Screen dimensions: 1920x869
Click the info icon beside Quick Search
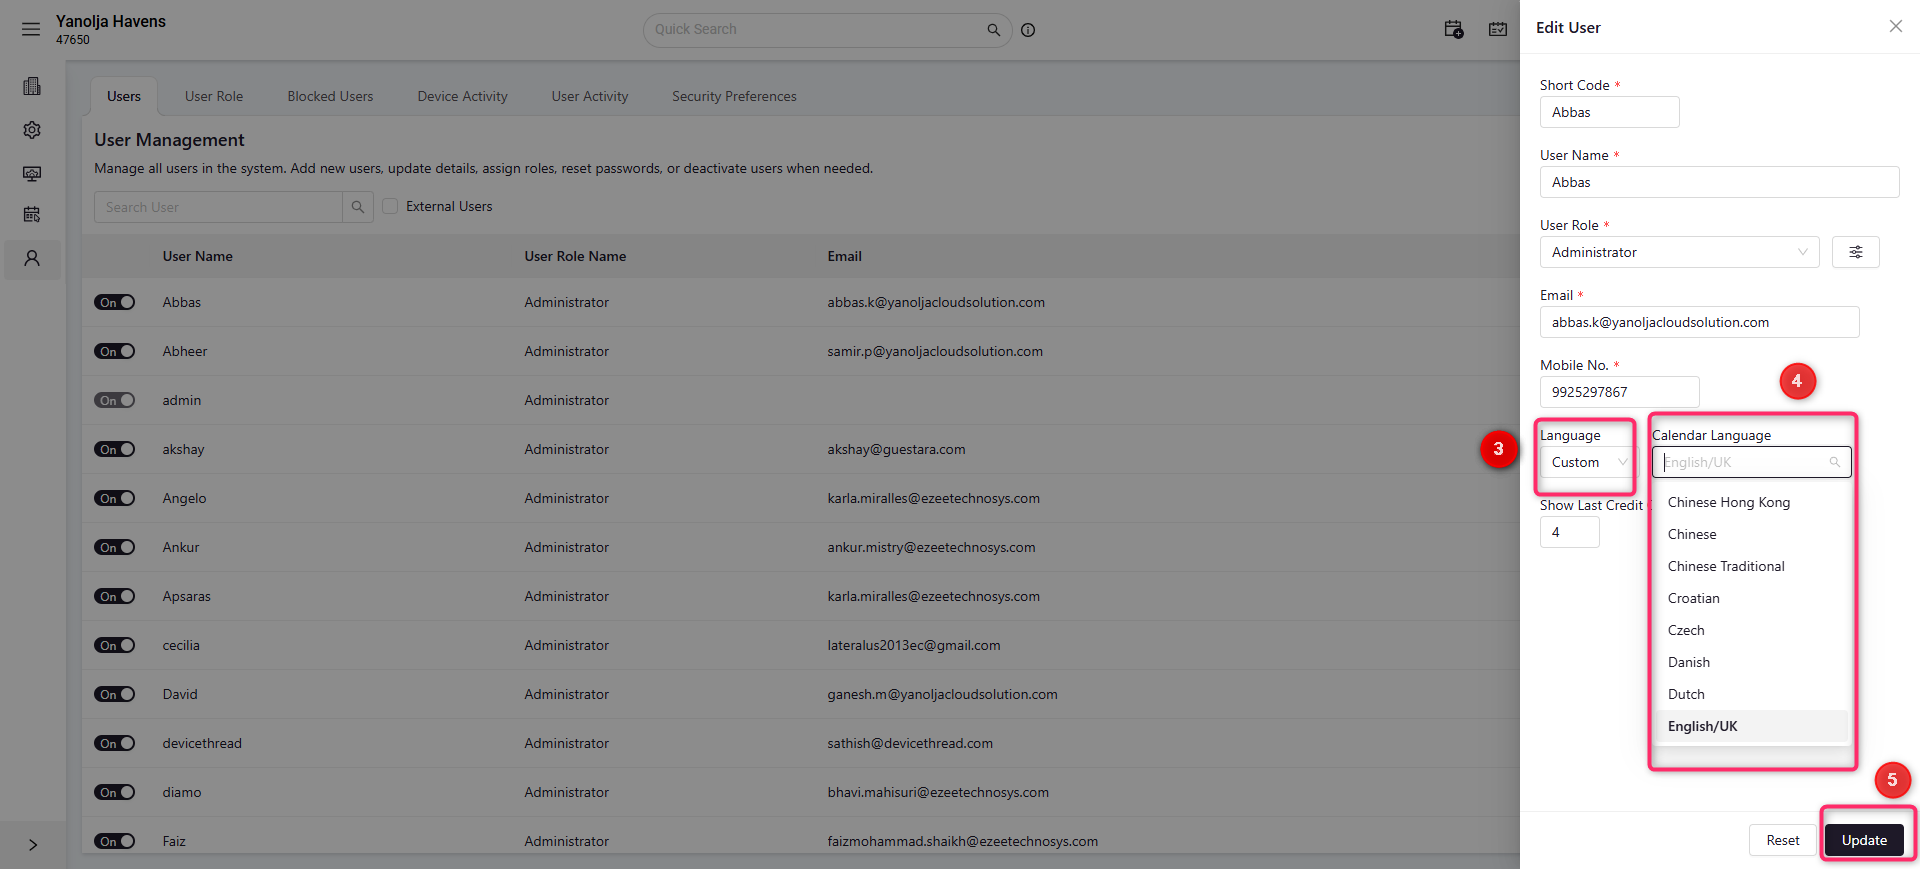click(x=1028, y=30)
